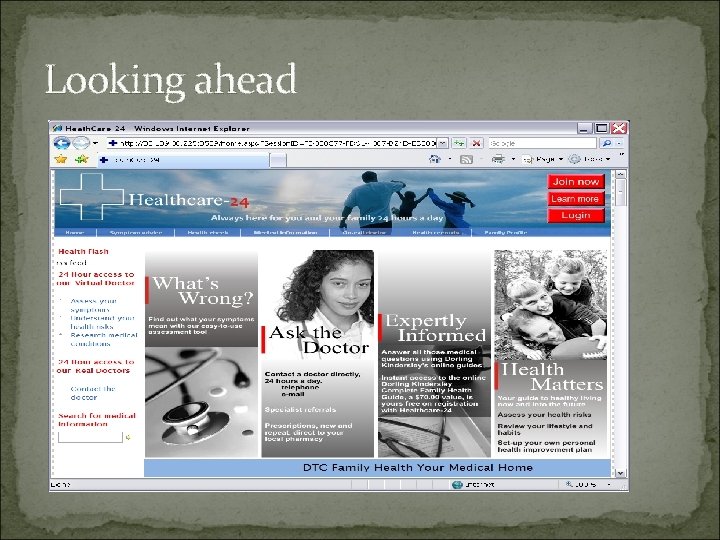Open the Tools menu in command bar
The image size is (720, 540).
pyautogui.click(x=590, y=159)
